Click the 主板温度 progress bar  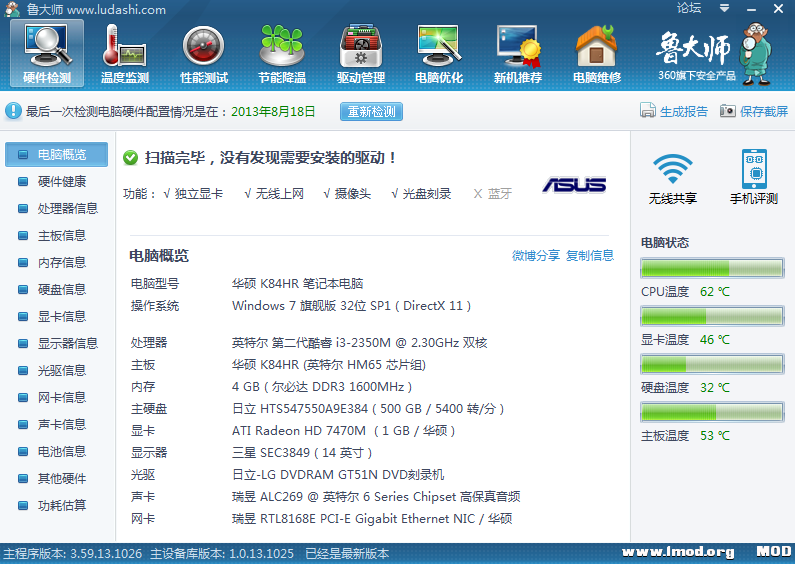[712, 412]
